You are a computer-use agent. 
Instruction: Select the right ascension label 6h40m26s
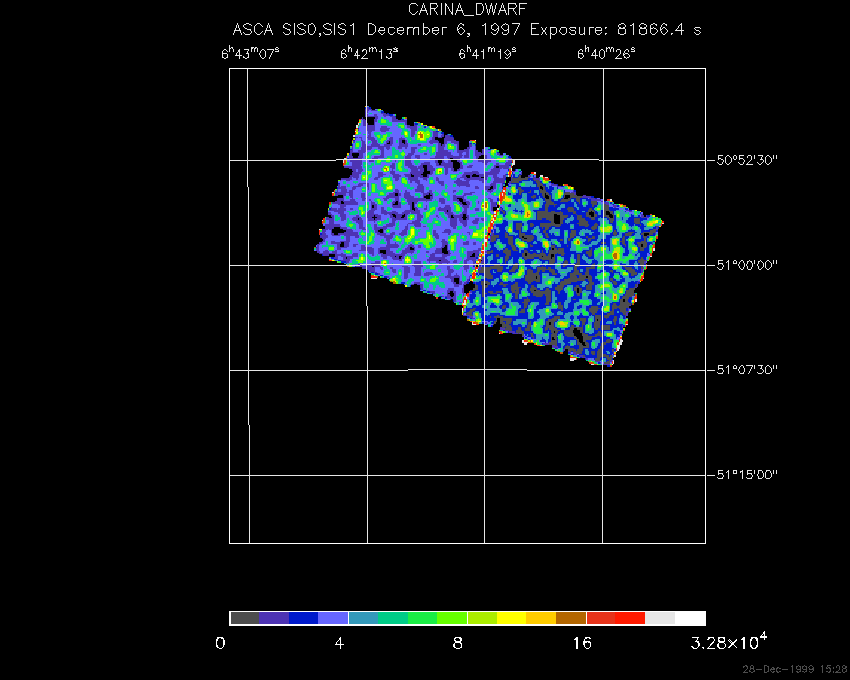(x=606, y=53)
